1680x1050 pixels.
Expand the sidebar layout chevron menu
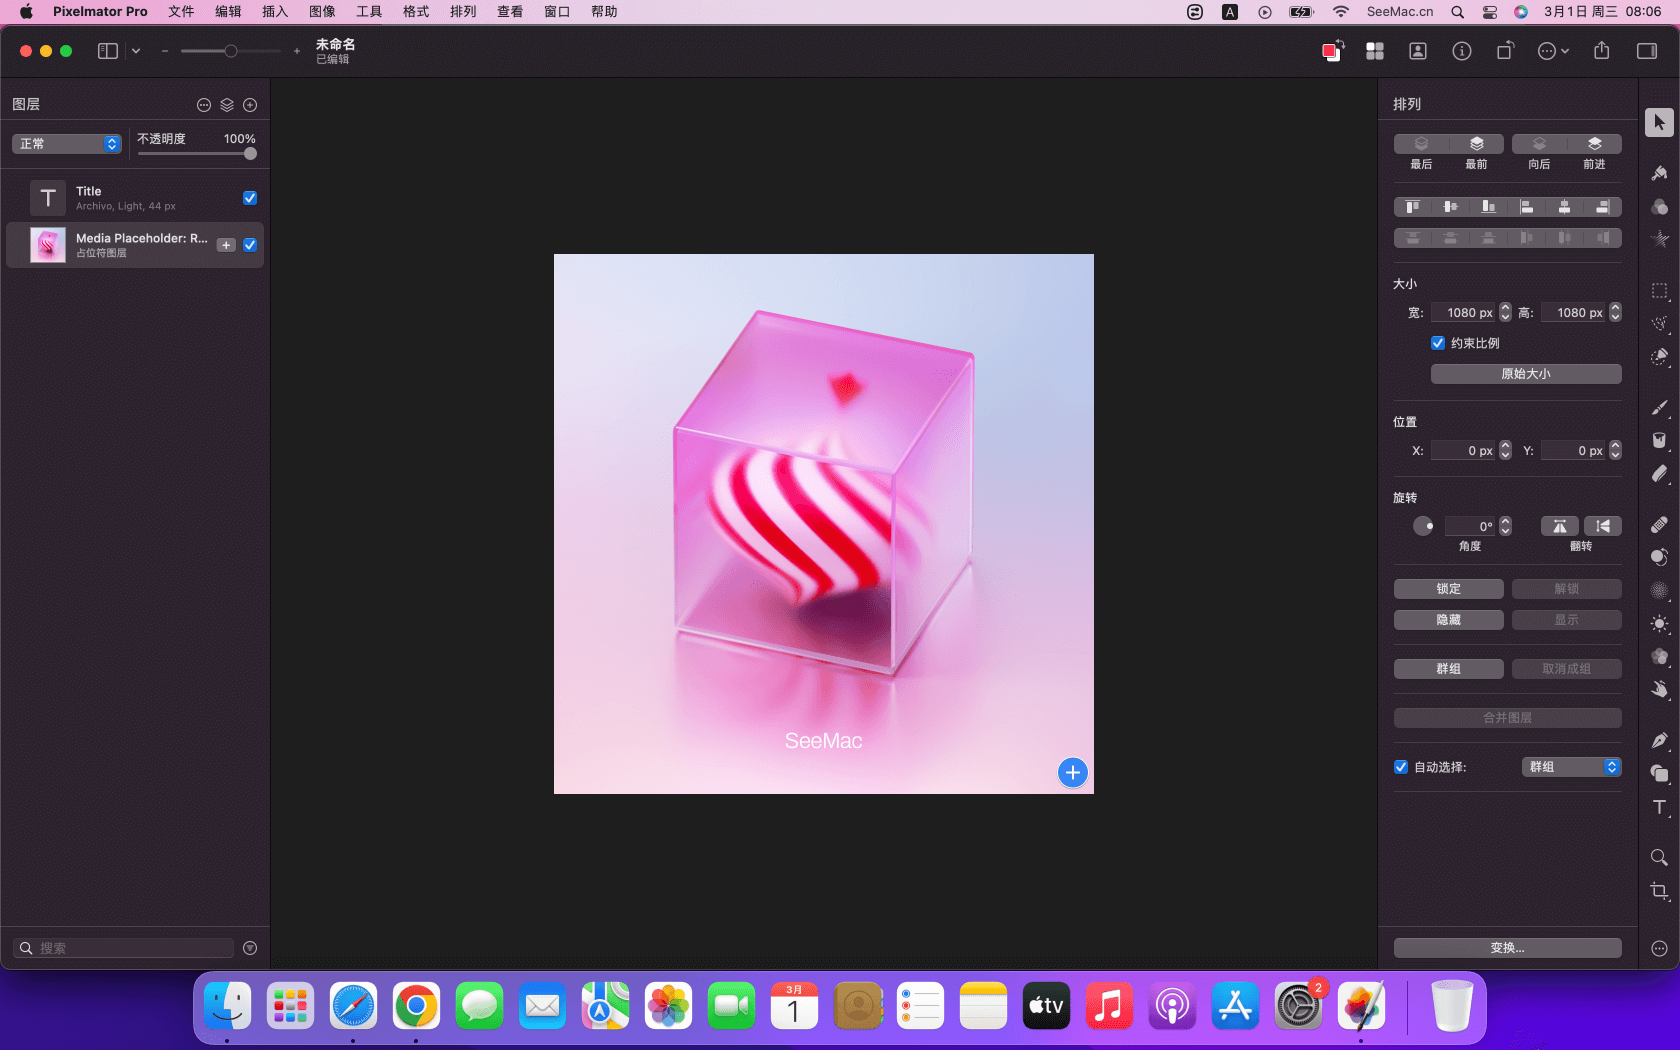[136, 51]
